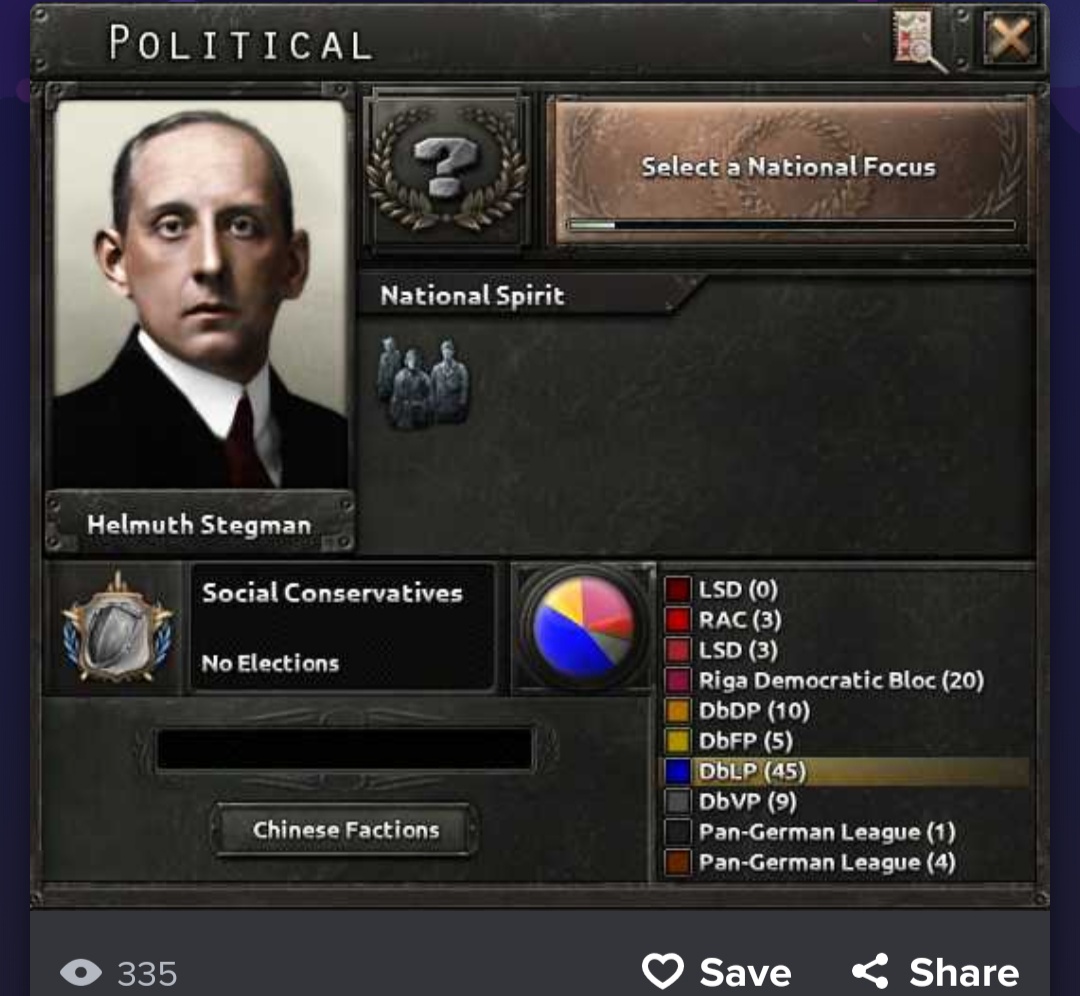Open the party popularity pie chart

click(x=584, y=625)
